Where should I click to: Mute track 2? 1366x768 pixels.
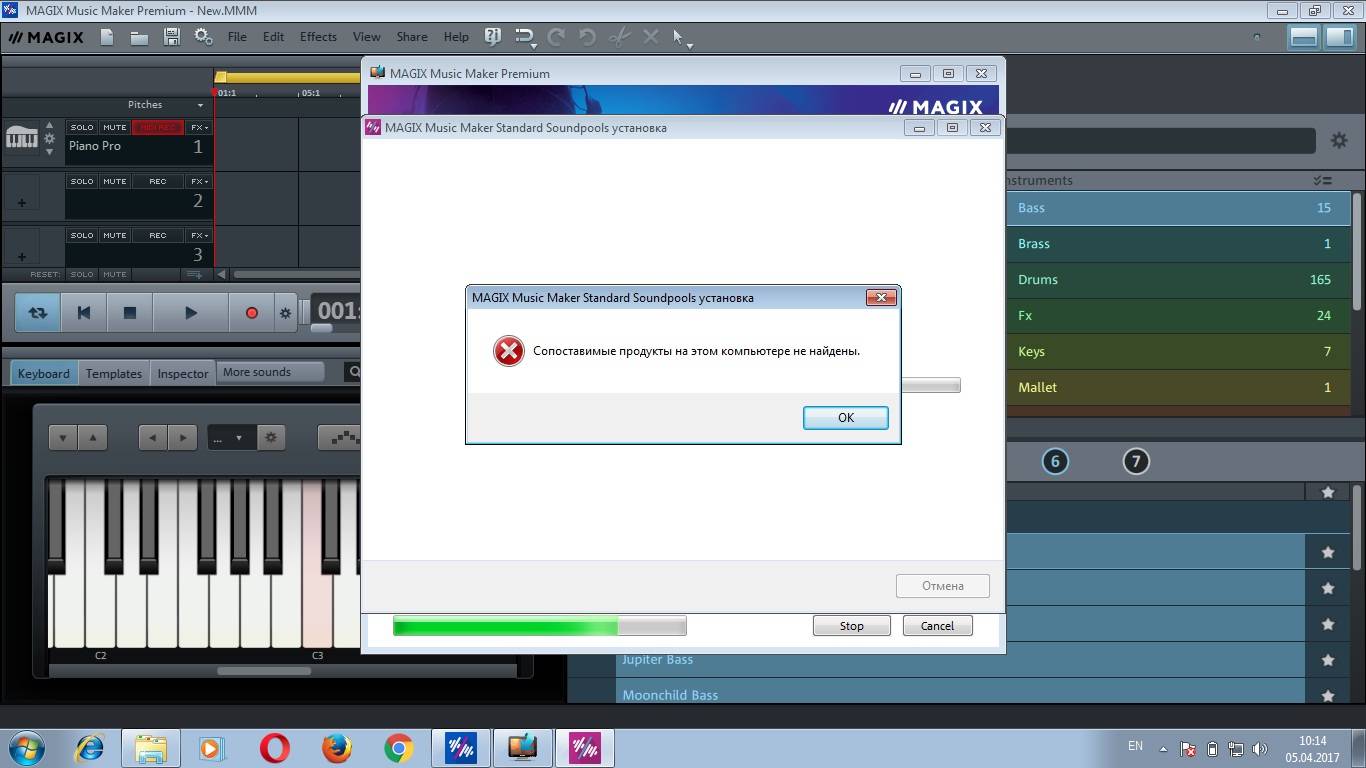(115, 182)
